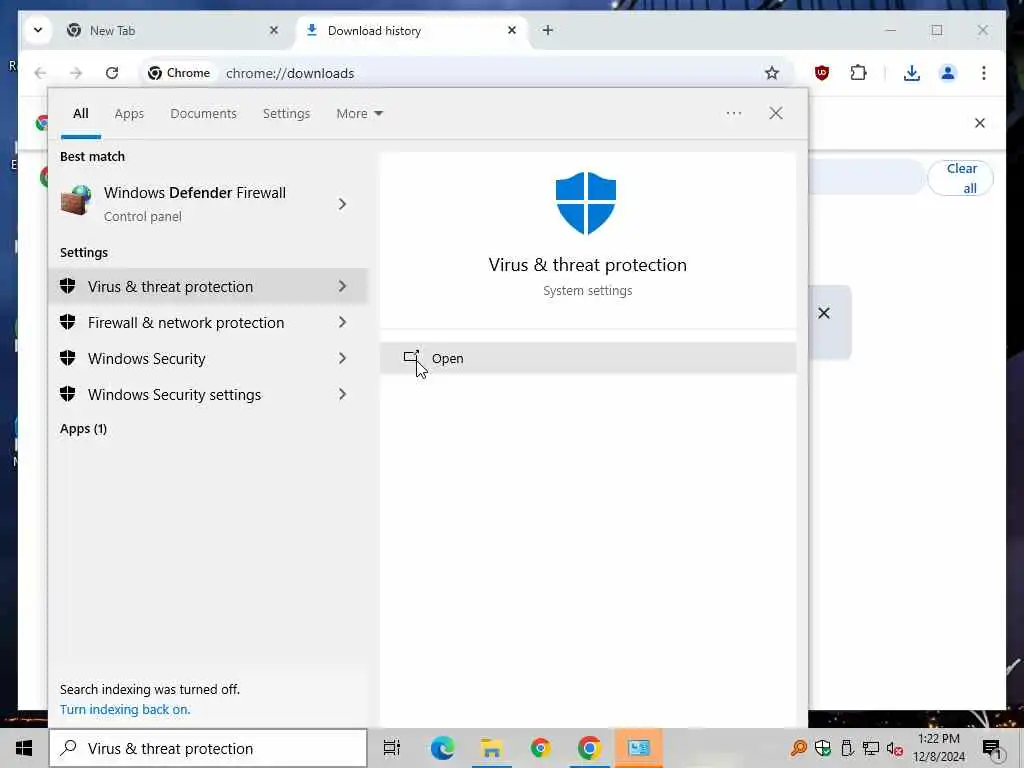The image size is (1024, 768).
Task: Close the Windows search panel
Action: (776, 113)
